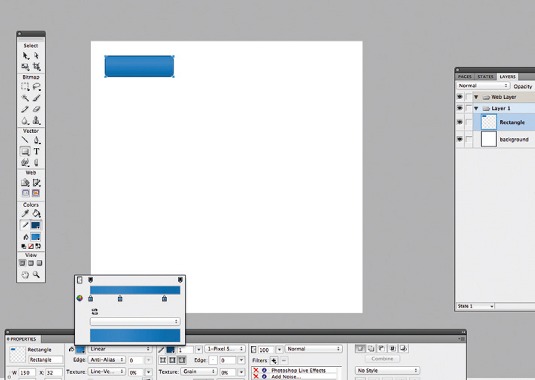Disable the Add Noise filter
The height and width of the screenshot is (380, 535).
(256, 376)
